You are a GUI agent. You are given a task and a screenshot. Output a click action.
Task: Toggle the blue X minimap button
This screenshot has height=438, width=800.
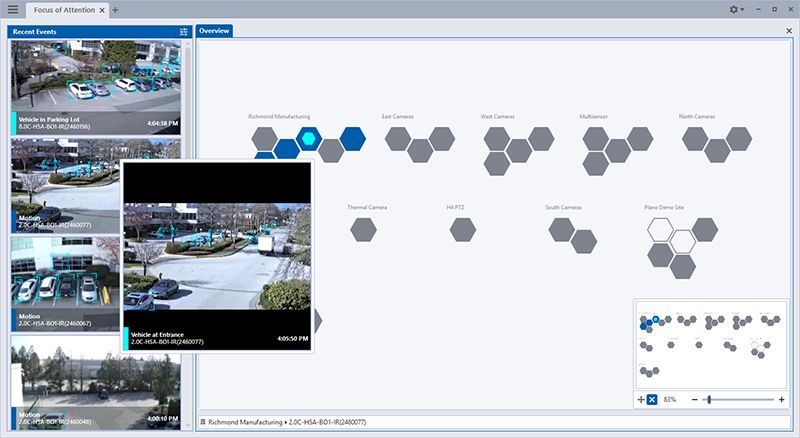click(x=652, y=399)
